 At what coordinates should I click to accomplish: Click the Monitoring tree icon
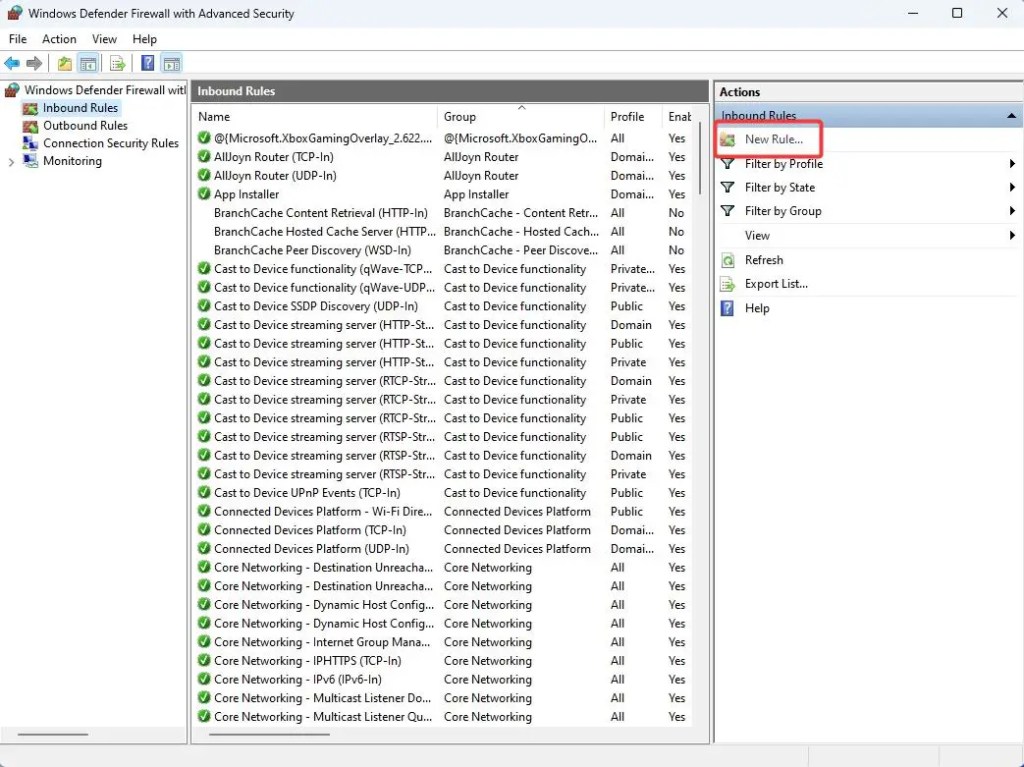[30, 161]
